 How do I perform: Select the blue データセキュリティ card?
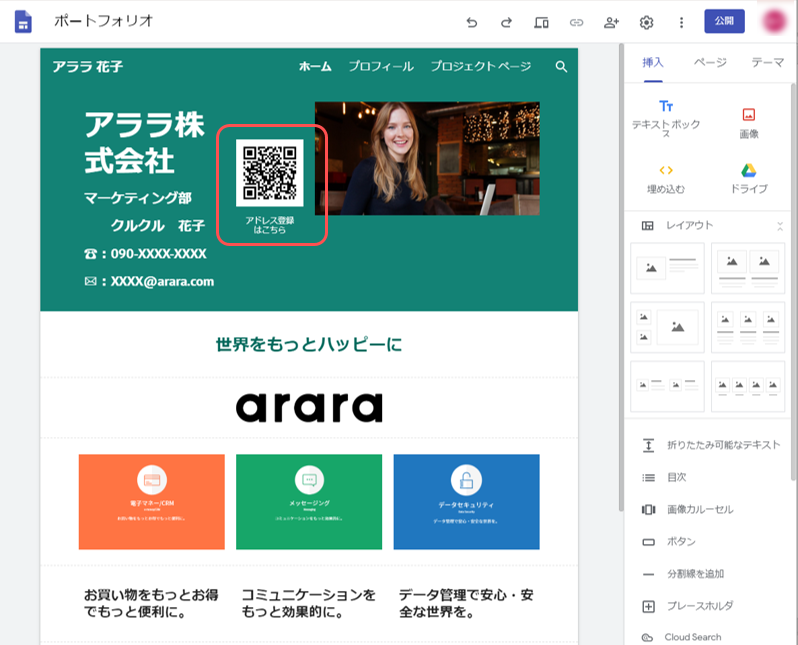pos(466,502)
